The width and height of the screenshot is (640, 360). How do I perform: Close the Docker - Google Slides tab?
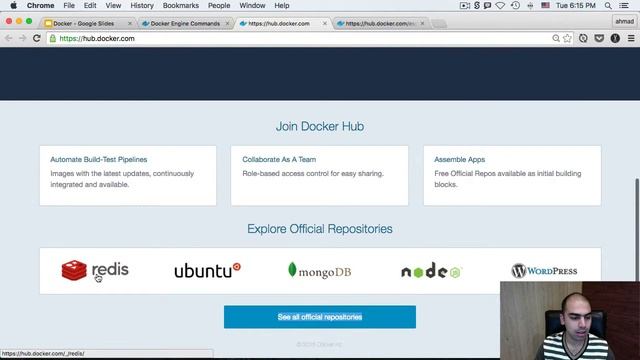pyautogui.click(x=130, y=24)
